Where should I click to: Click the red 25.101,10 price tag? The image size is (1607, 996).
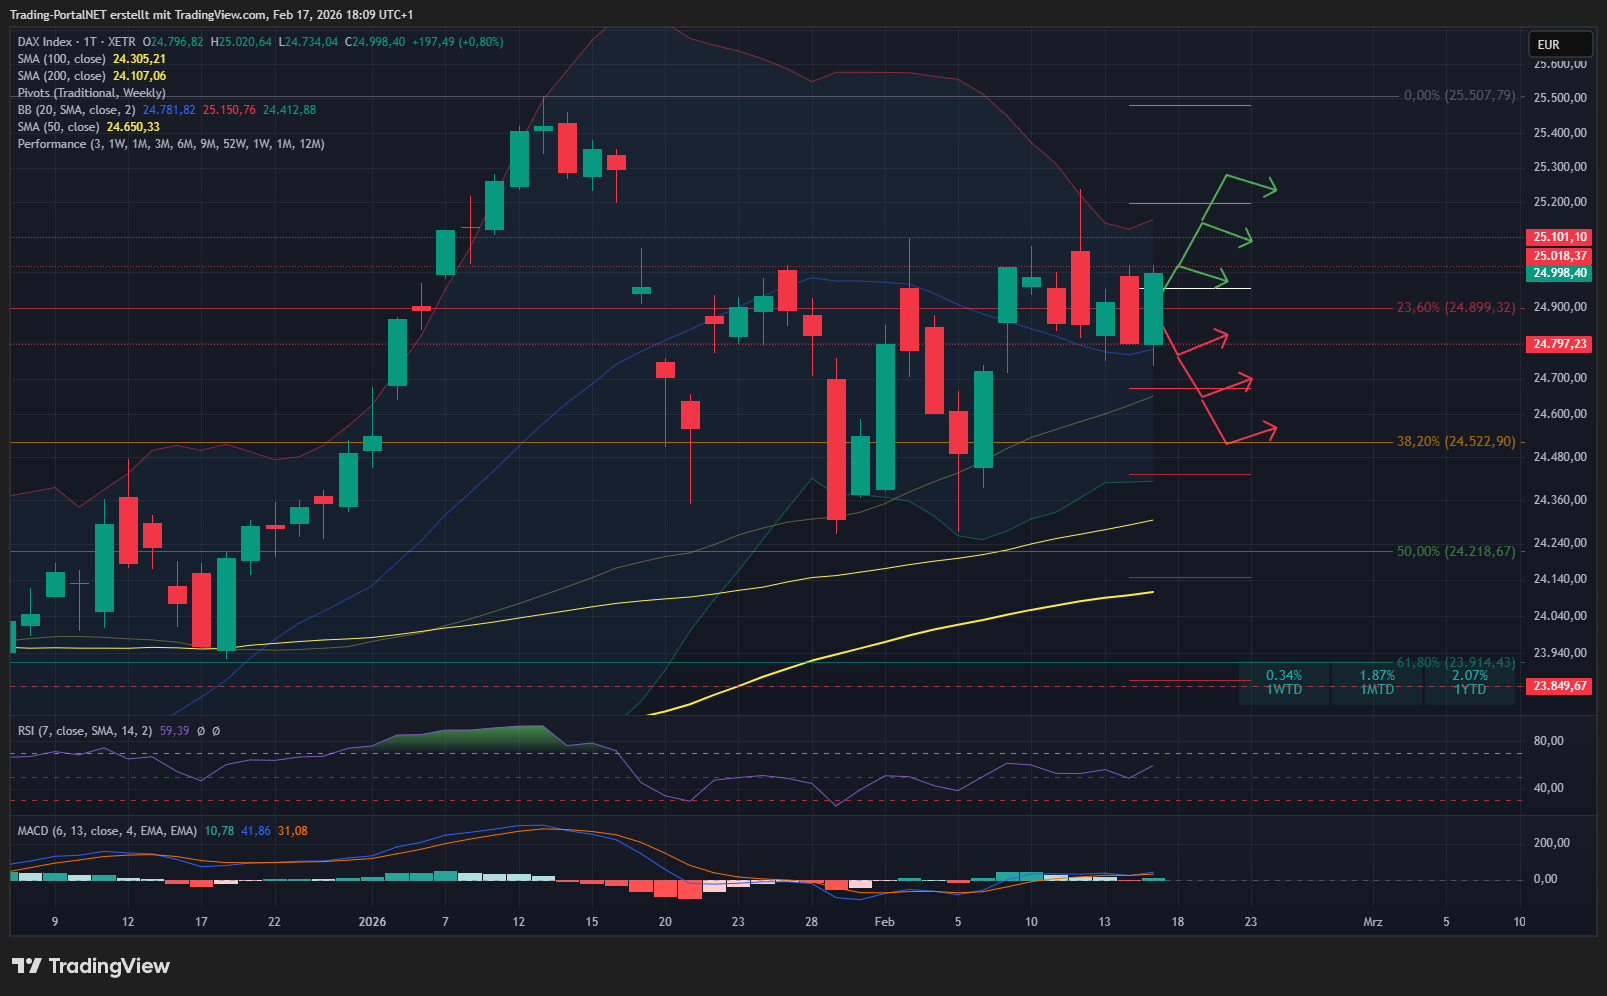point(1560,237)
